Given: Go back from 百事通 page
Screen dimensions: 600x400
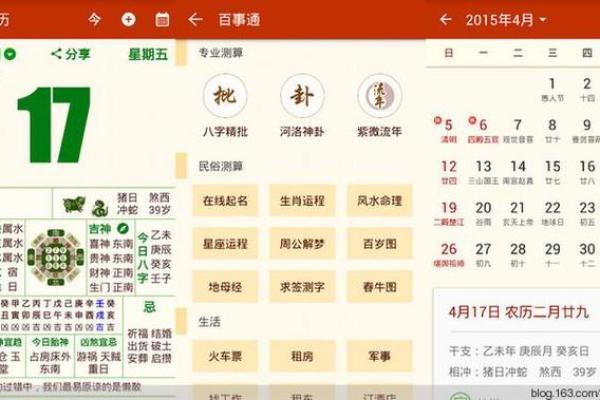Looking at the screenshot, I should click(x=196, y=19).
